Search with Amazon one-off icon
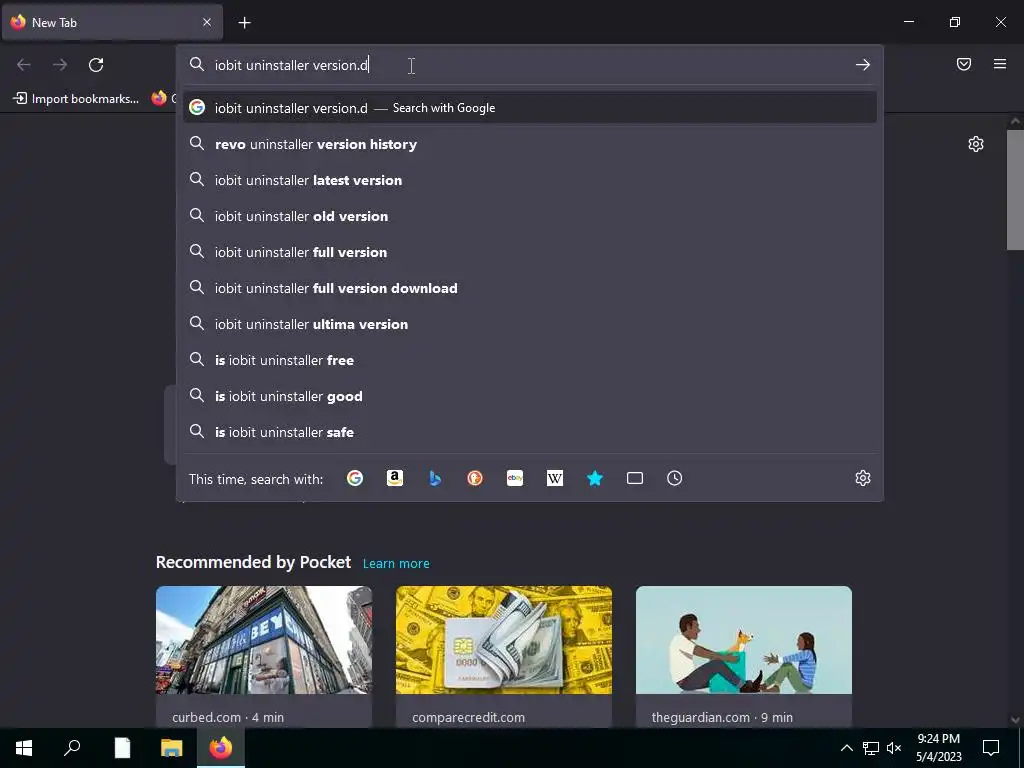The image size is (1024, 768). coord(394,479)
